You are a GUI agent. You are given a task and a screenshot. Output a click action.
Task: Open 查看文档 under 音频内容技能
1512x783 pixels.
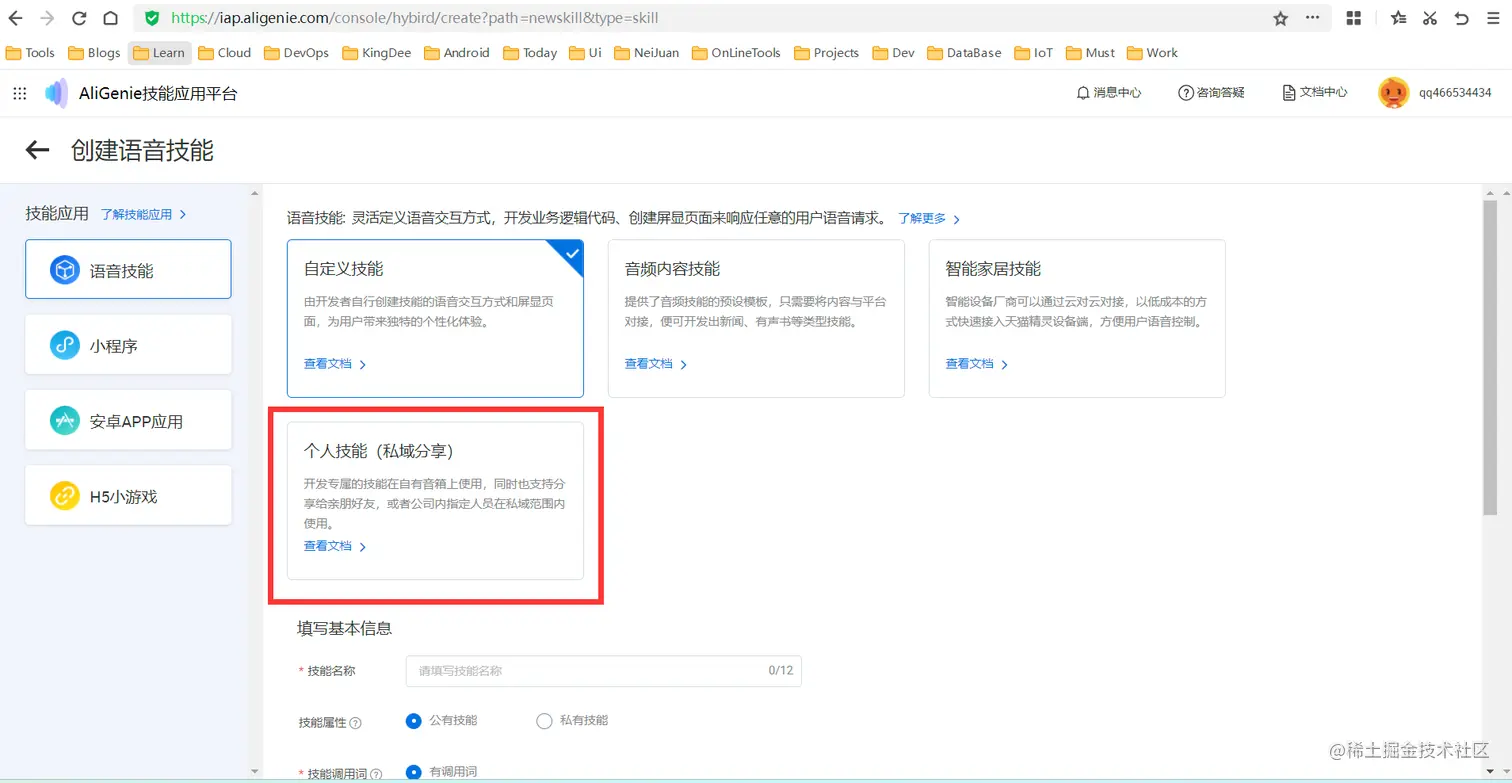[x=656, y=364]
